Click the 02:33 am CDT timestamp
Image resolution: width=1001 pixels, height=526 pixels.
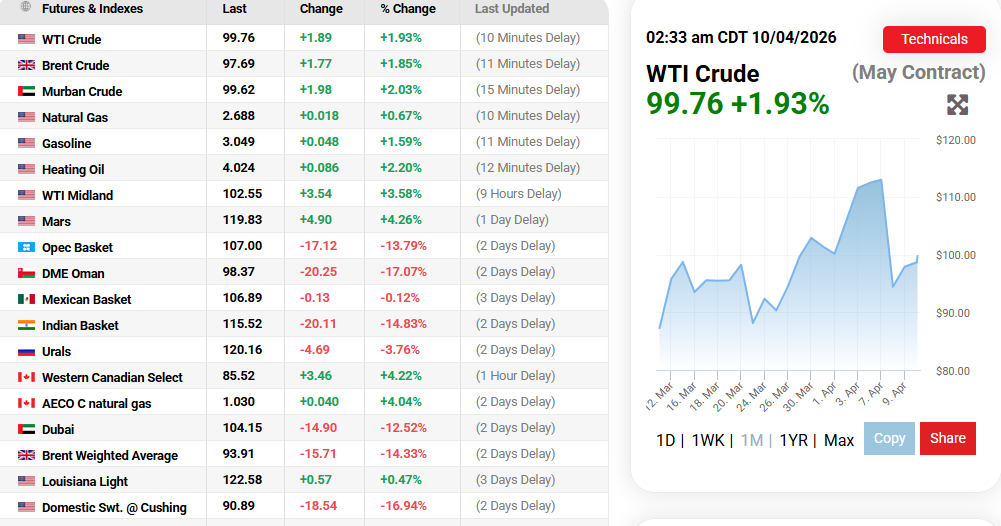pos(741,37)
